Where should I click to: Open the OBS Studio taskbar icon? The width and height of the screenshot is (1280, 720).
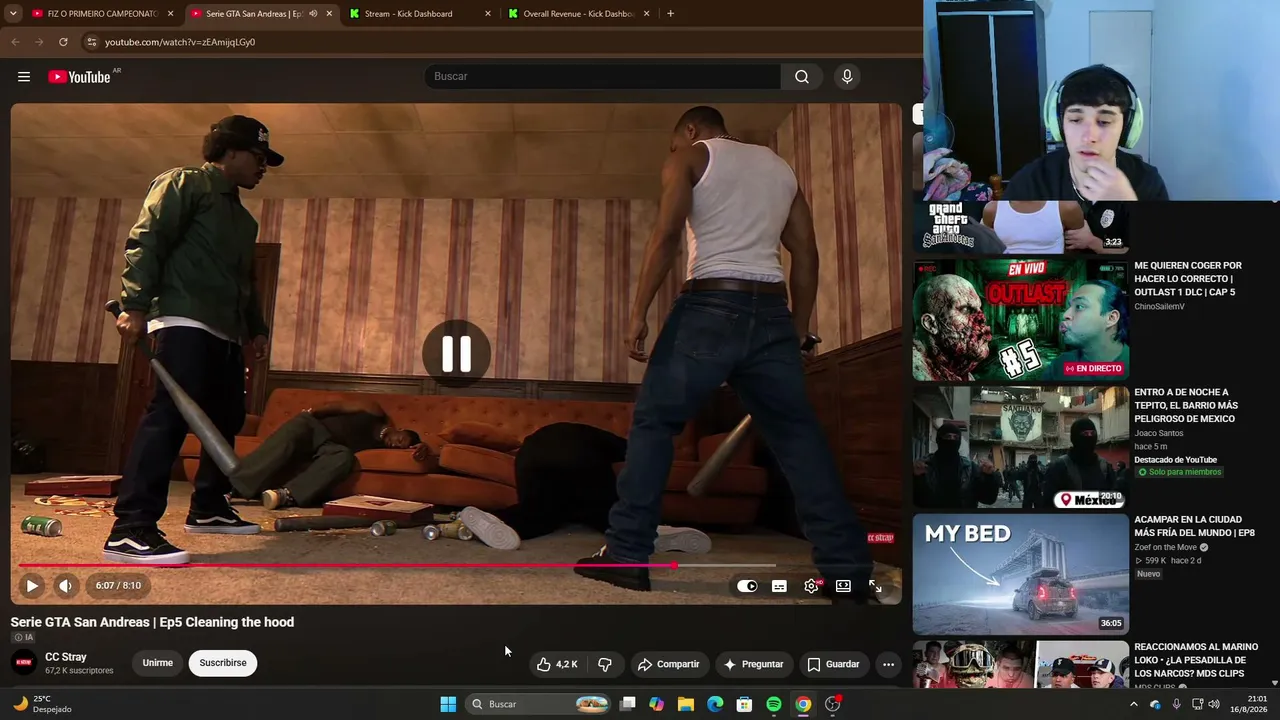tap(833, 704)
